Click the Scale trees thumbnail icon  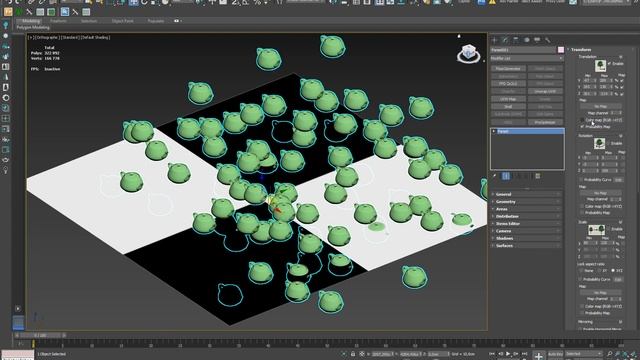(x=596, y=229)
